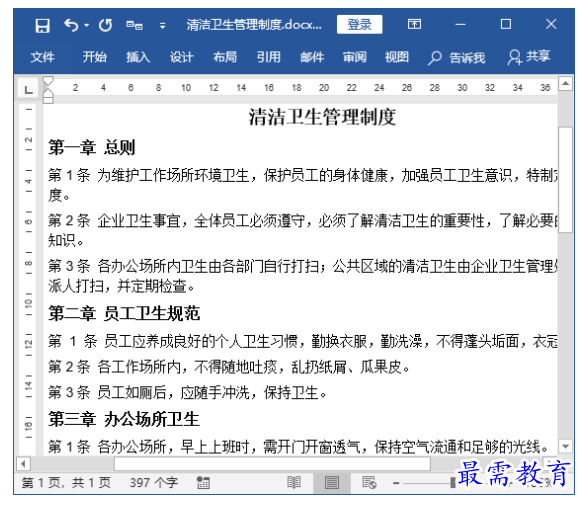Click the zoom slider handle
Screen dimensions: 579x505
coord(453,482)
